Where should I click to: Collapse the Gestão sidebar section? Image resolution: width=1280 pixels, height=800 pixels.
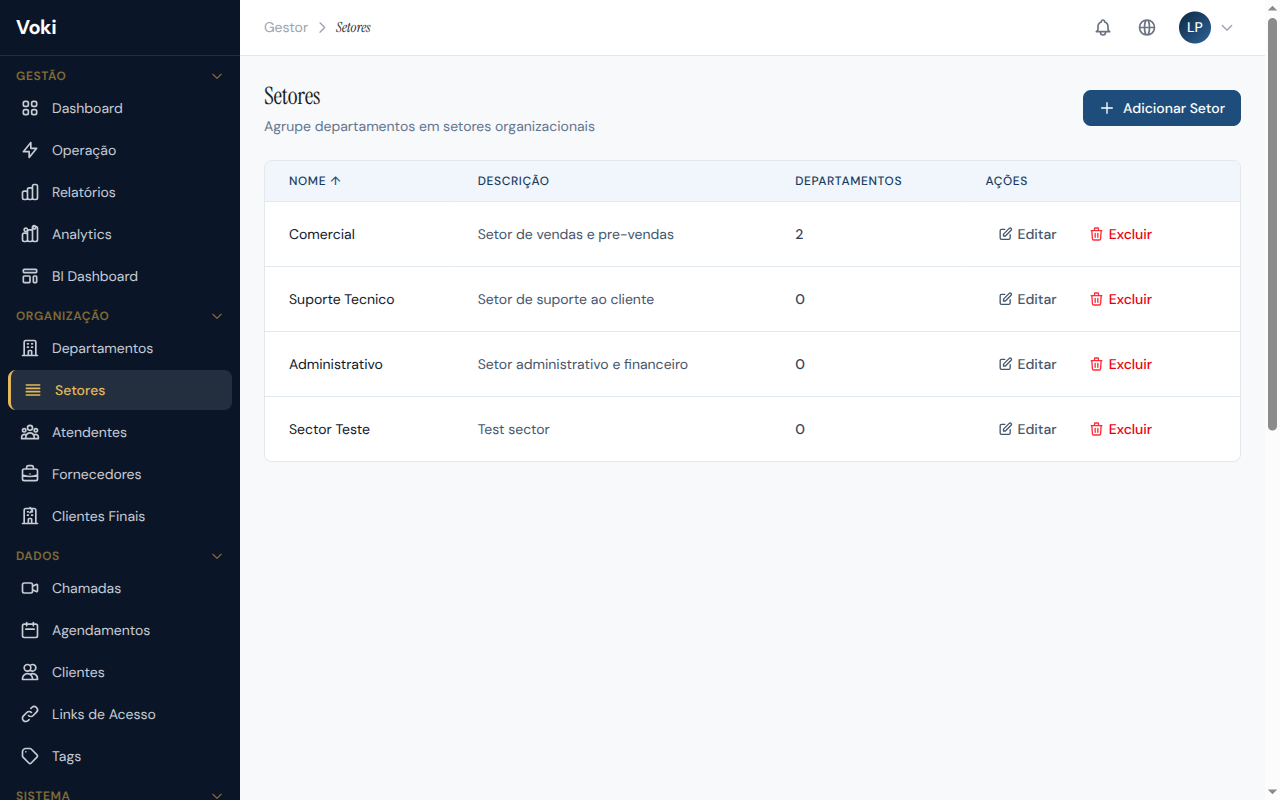click(x=217, y=76)
